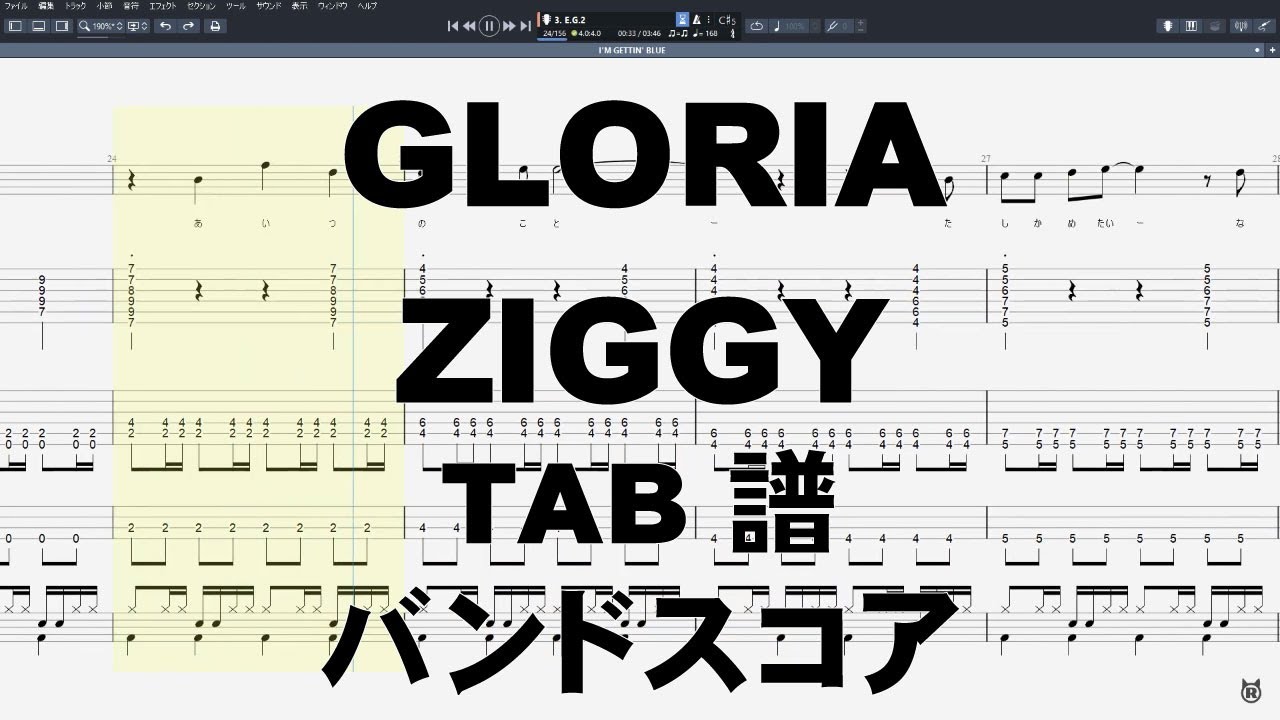The width and height of the screenshot is (1280, 720).
Task: Click the 3. E.G.2 current track name
Action: (571, 19)
